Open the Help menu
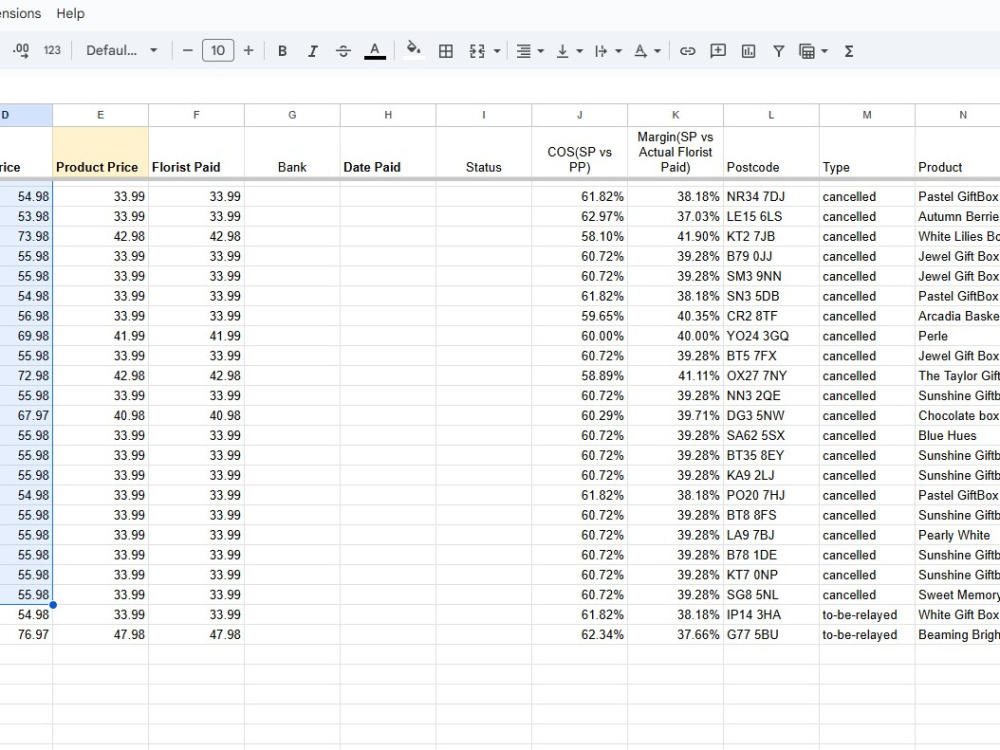The image size is (1000, 750). pos(70,13)
